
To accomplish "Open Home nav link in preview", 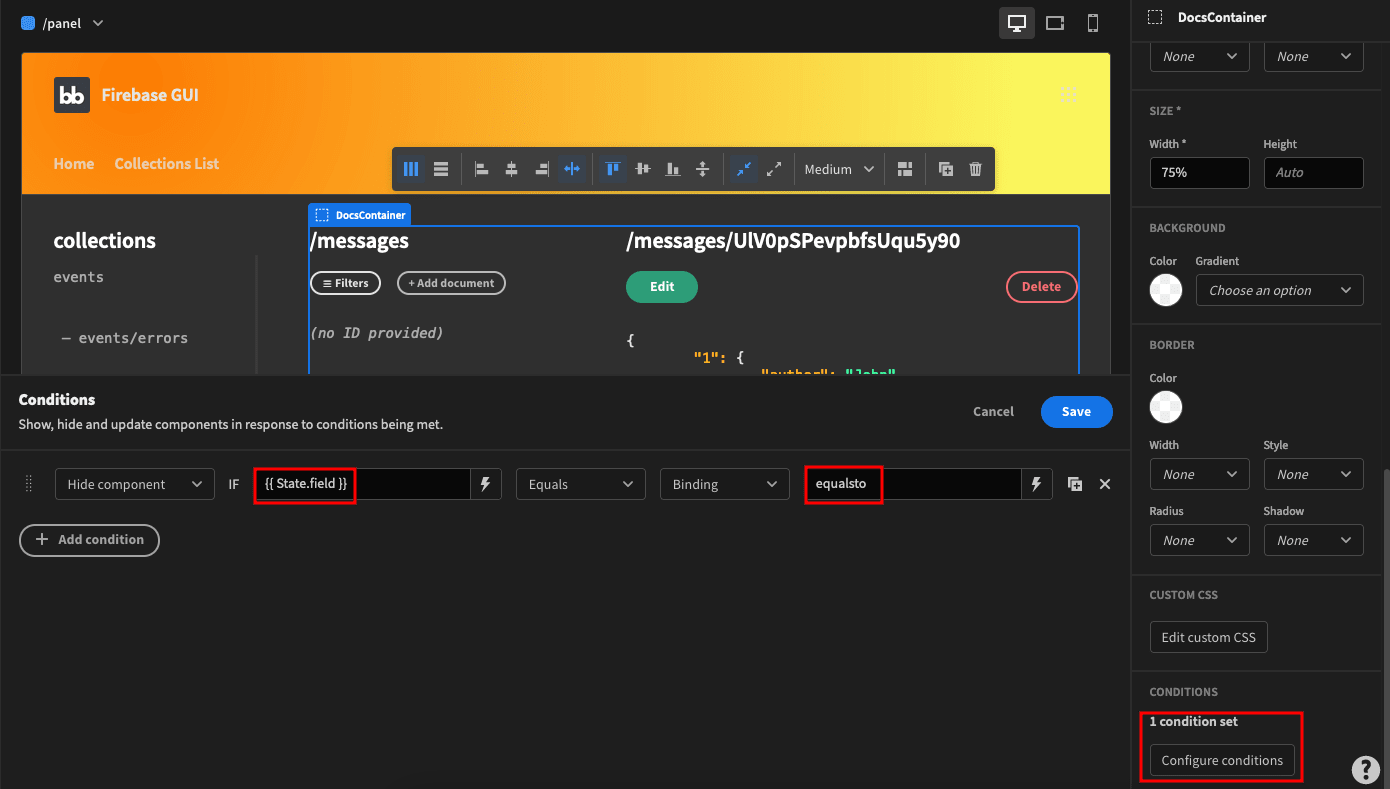I will click(74, 164).
